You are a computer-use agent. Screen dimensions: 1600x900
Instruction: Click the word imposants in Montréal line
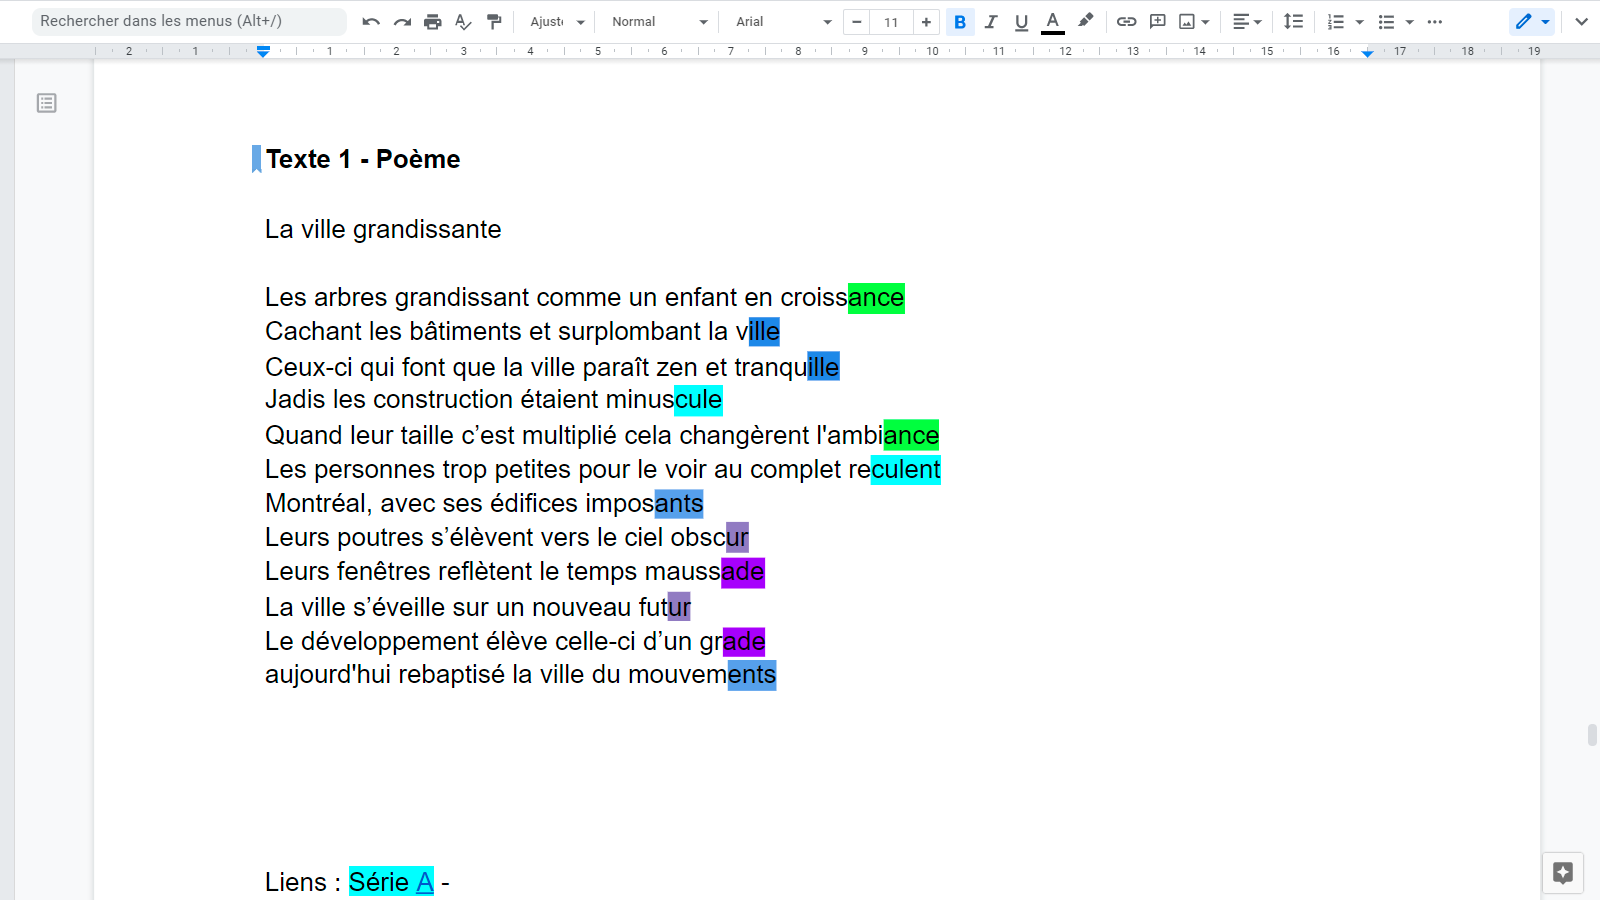[x=644, y=503]
